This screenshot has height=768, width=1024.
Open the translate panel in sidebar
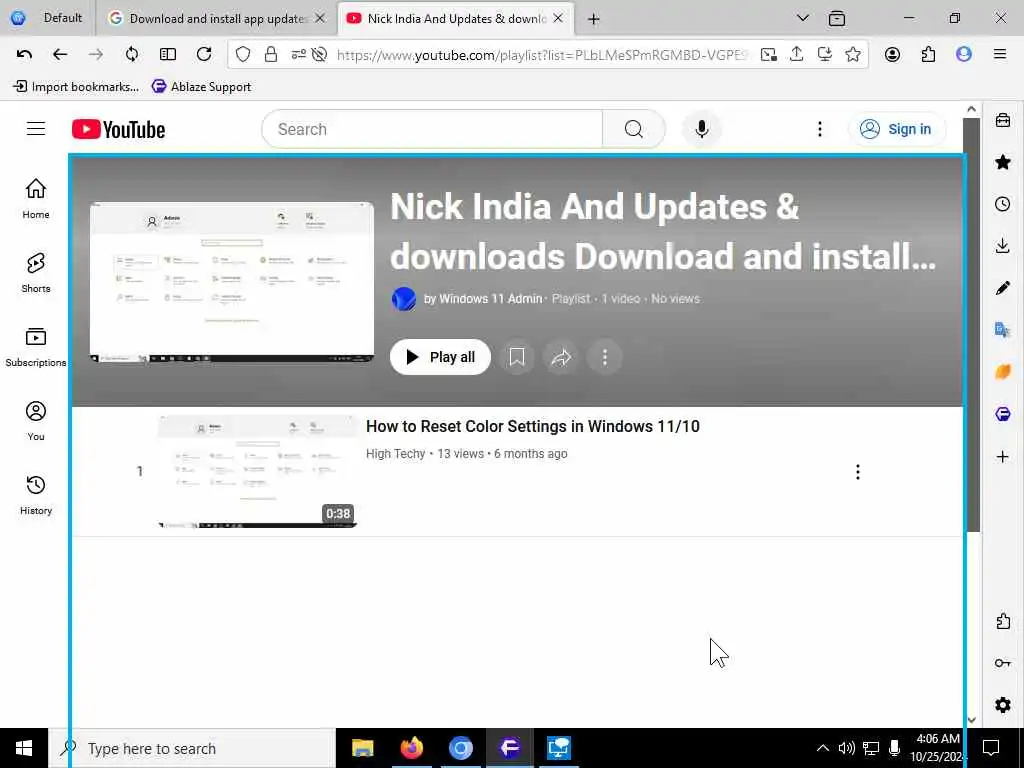pyautogui.click(x=1002, y=330)
